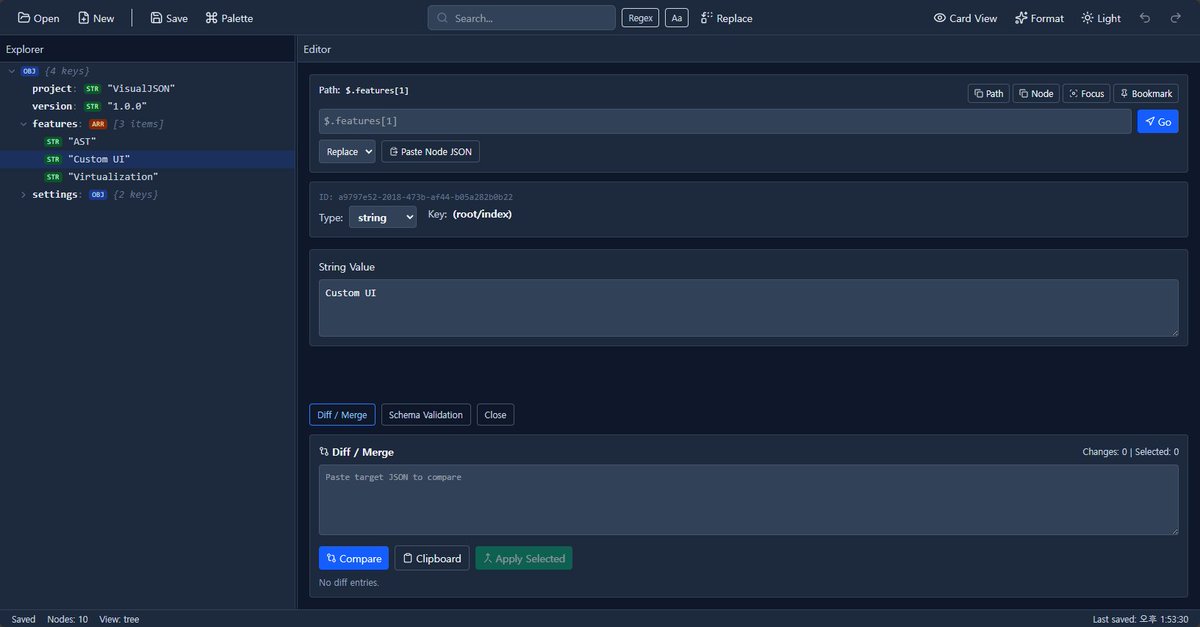
Task: Switch to Light theme
Action: click(1101, 18)
